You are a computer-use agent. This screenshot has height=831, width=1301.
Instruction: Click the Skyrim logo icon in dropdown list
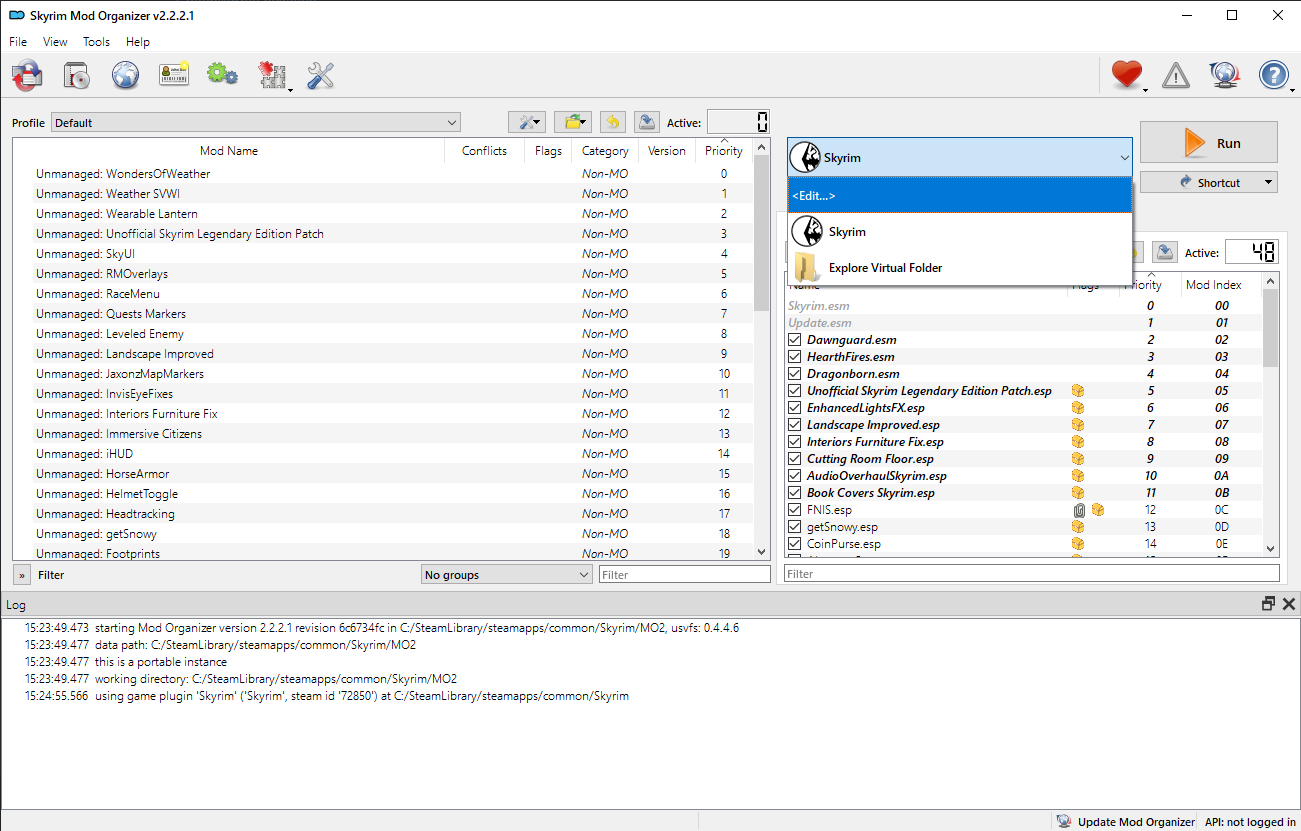click(x=807, y=232)
